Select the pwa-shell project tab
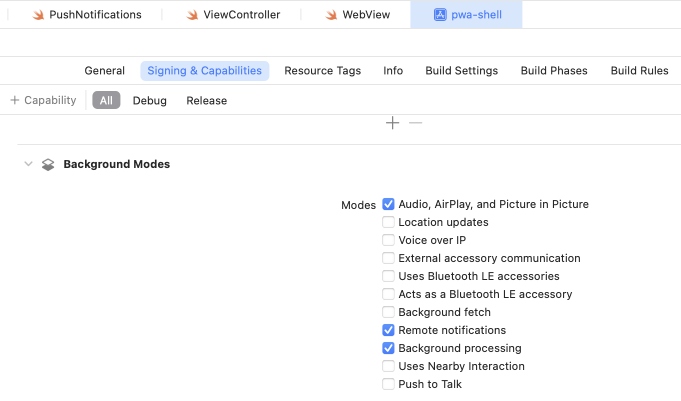The image size is (681, 401). coord(466,14)
